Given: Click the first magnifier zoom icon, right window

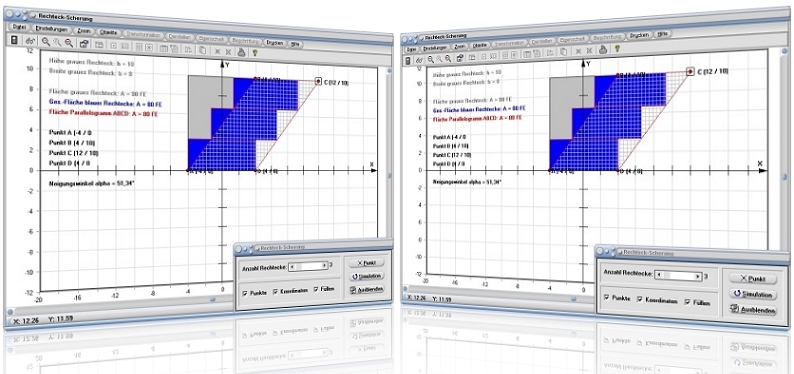Looking at the screenshot, I should (431, 59).
